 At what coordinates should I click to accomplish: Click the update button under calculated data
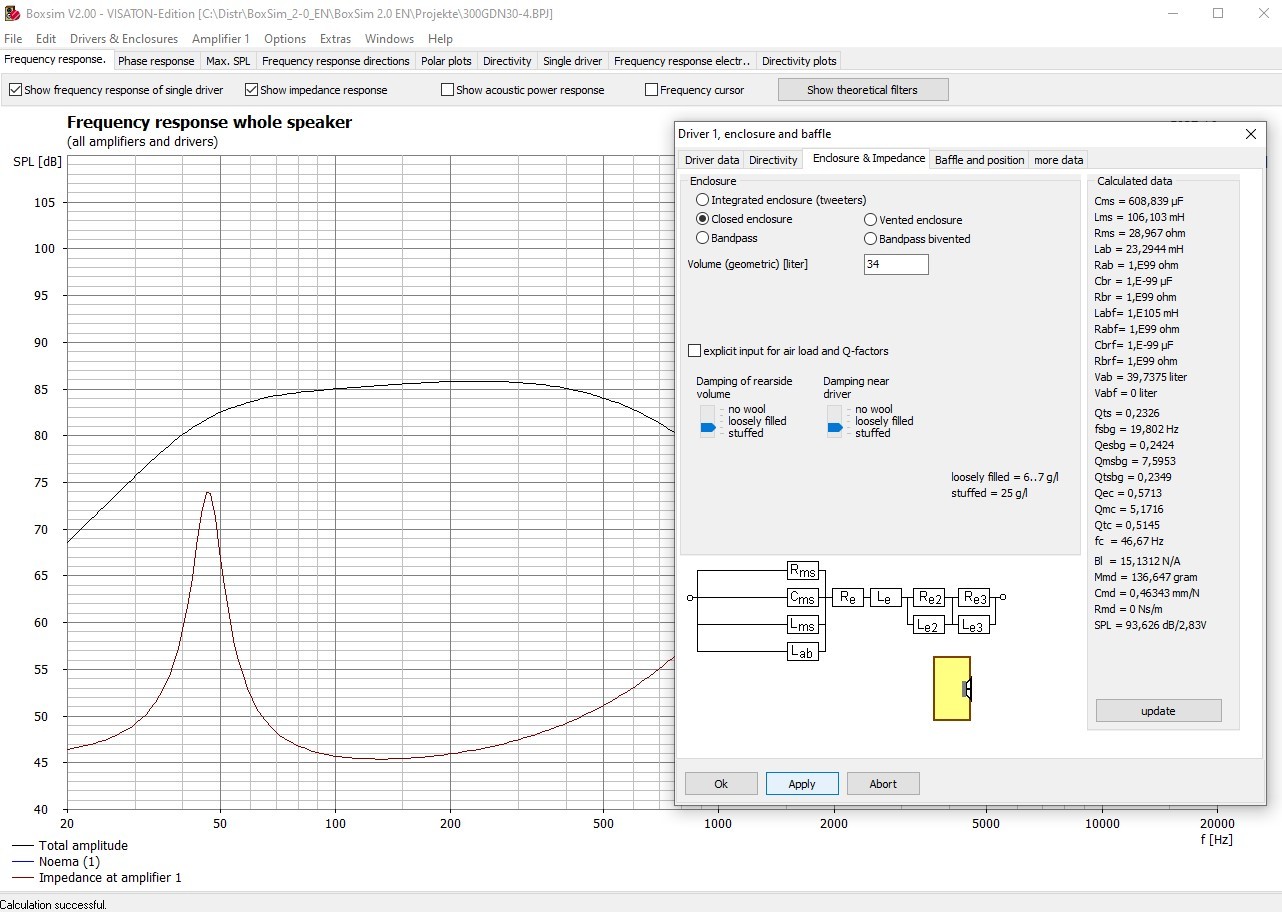(1158, 711)
